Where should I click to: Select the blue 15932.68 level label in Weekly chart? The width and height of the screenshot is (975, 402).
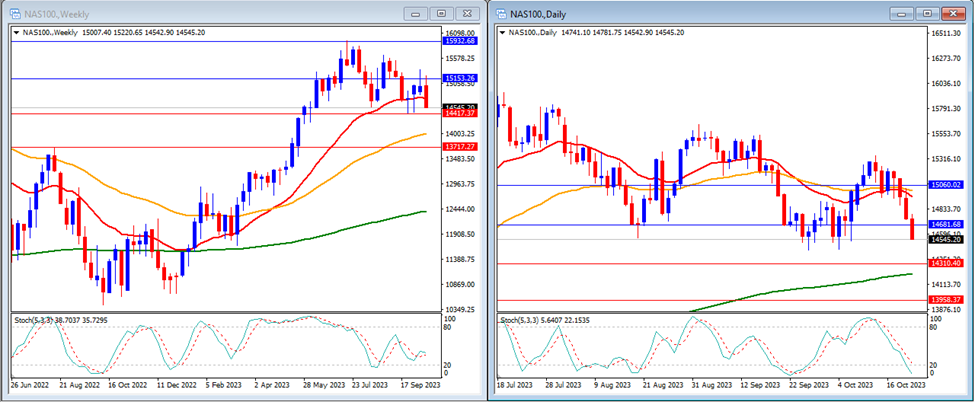(x=460, y=41)
